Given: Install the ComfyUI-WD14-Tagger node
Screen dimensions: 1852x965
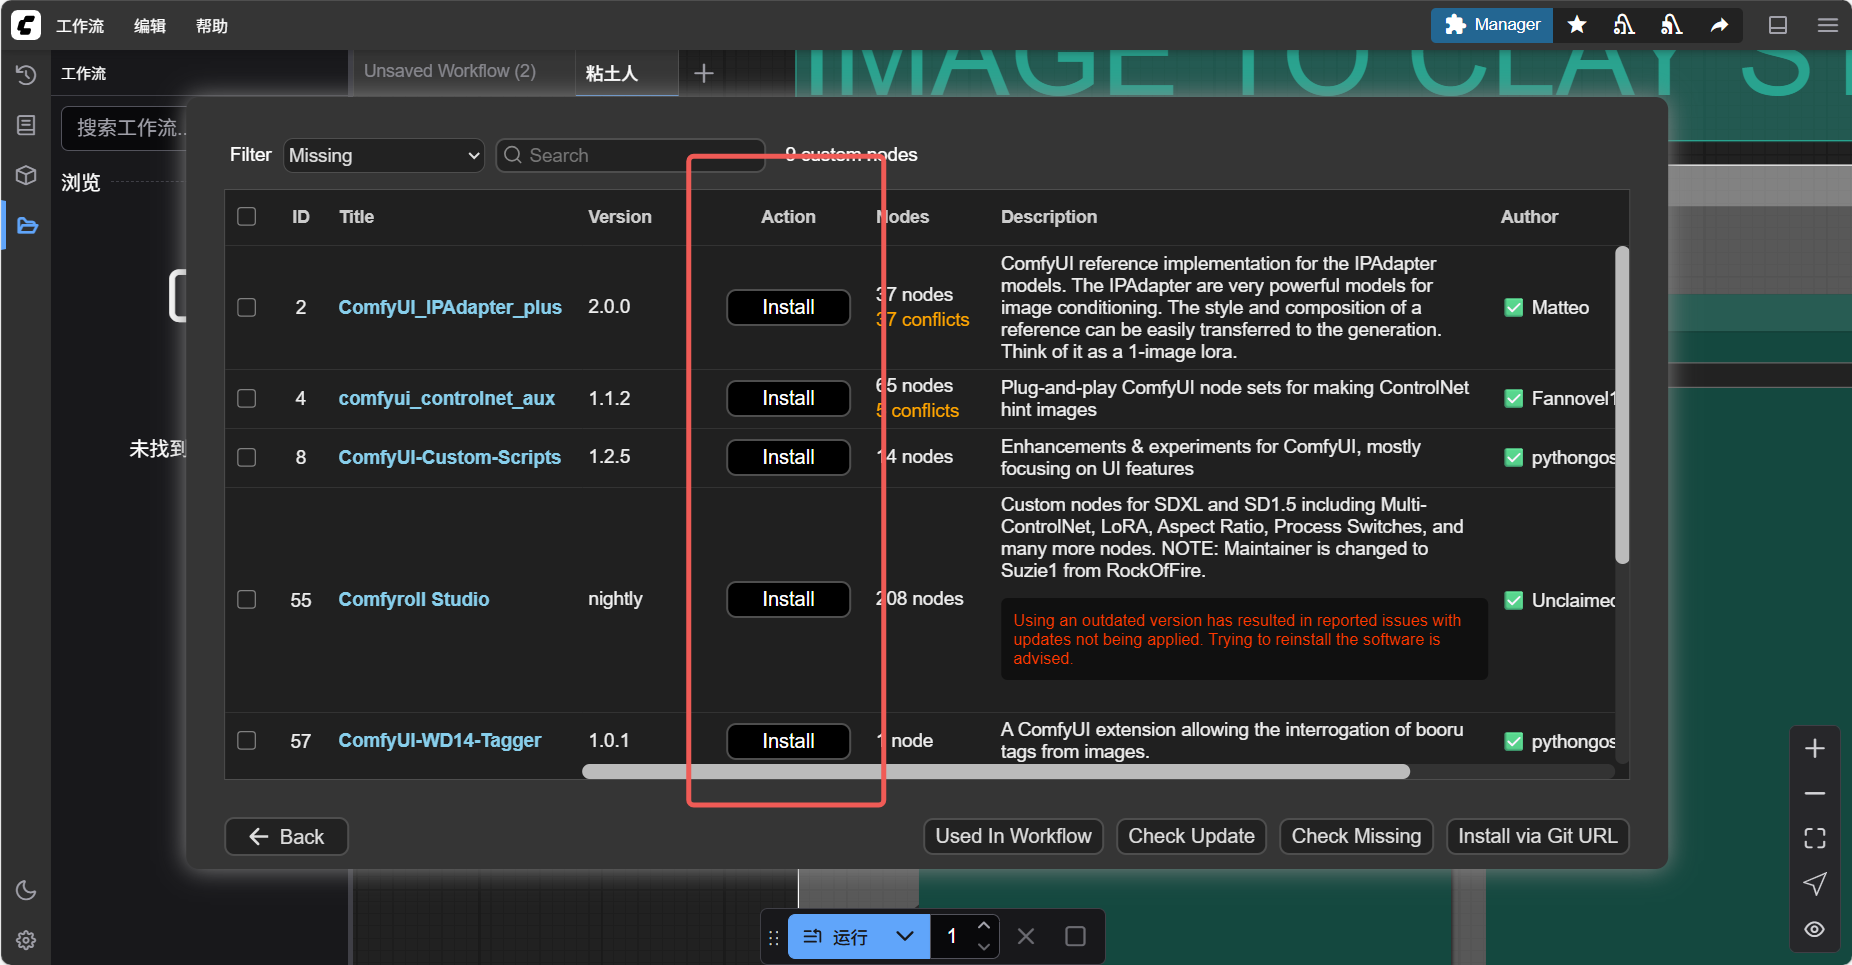Looking at the screenshot, I should [788, 741].
